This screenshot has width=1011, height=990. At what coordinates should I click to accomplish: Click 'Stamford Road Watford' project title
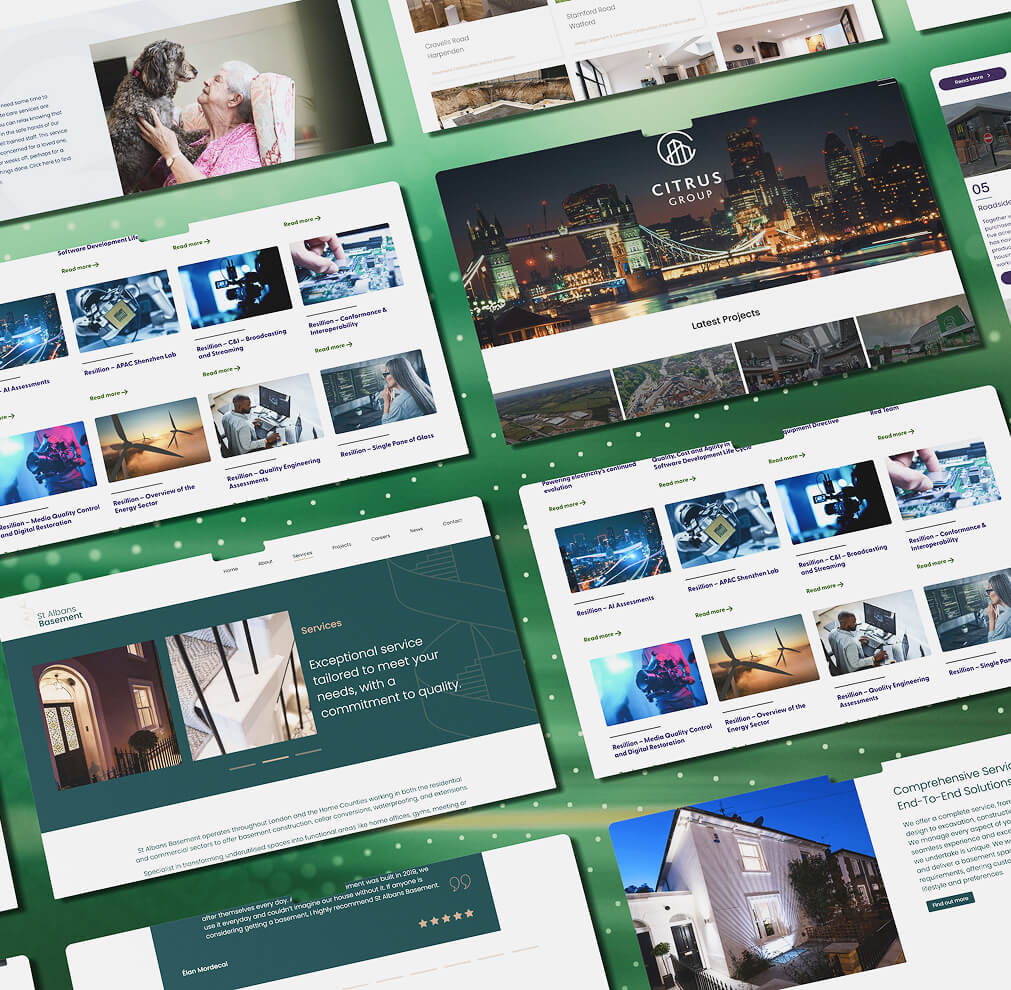[x=591, y=17]
